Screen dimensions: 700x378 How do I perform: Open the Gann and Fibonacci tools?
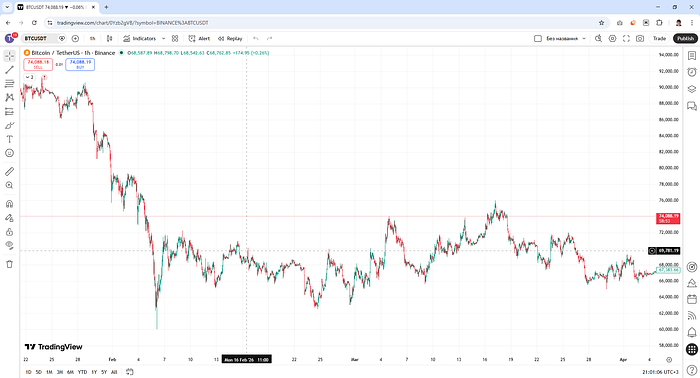pos(9,83)
